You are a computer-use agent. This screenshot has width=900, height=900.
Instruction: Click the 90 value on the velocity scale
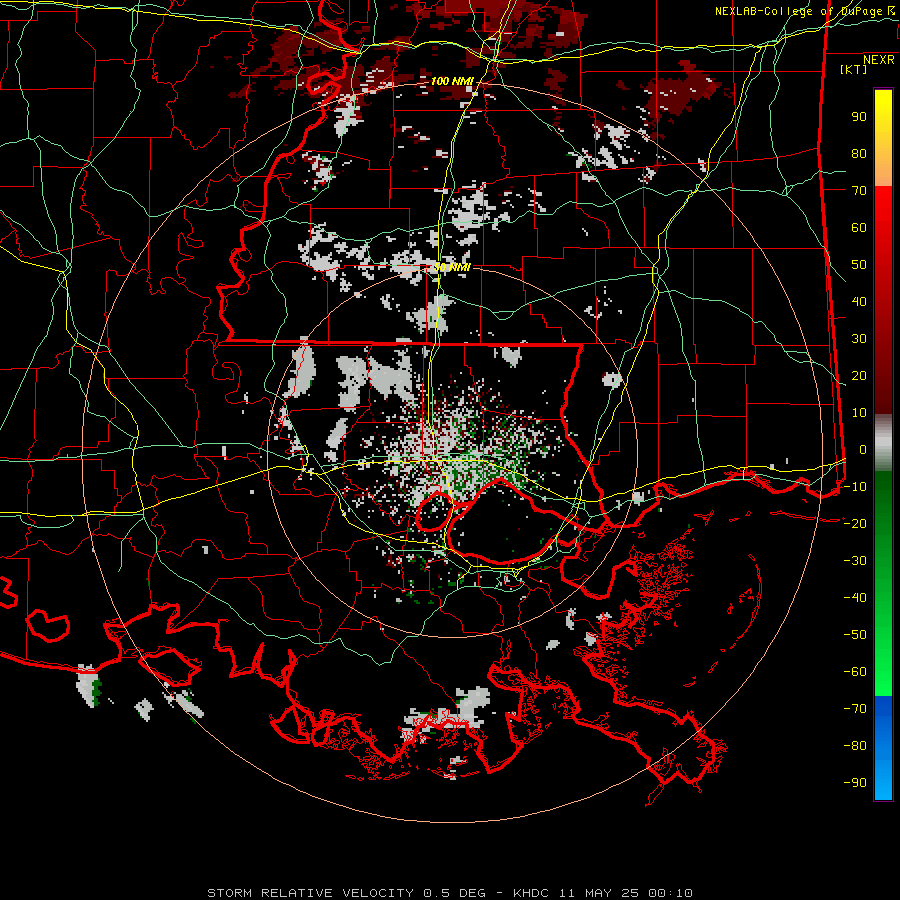859,117
